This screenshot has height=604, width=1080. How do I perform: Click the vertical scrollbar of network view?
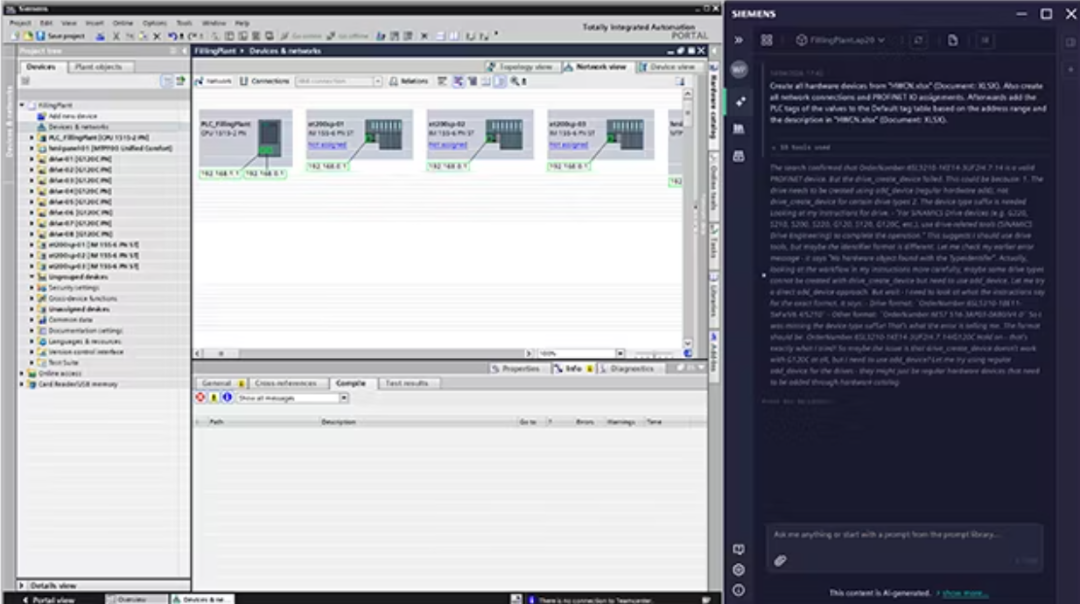coord(687,220)
